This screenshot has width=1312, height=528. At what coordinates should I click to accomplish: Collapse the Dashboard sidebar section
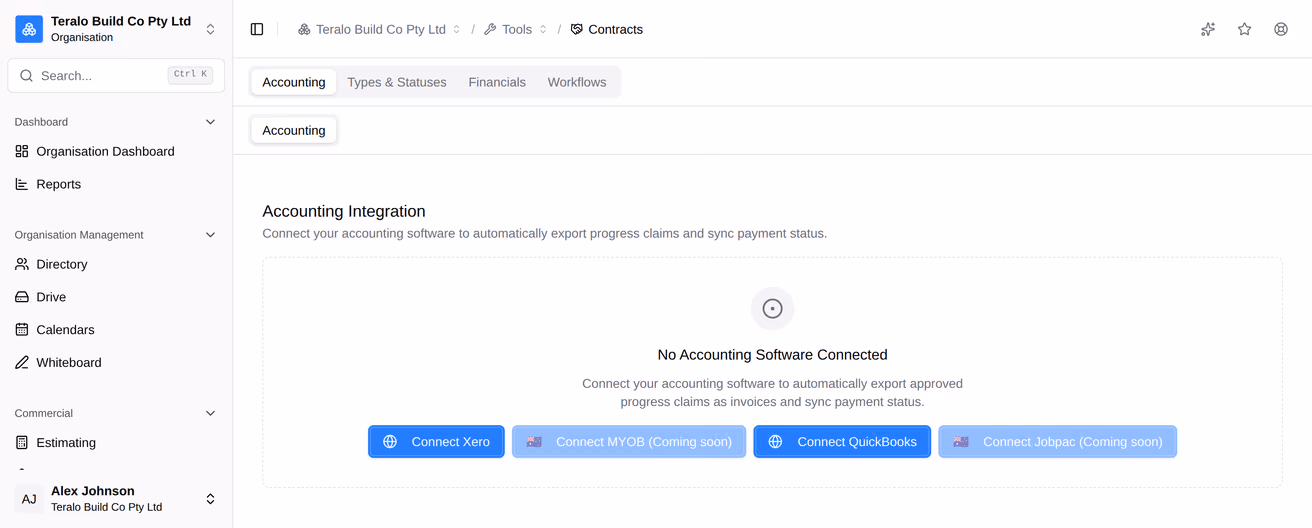tap(210, 122)
